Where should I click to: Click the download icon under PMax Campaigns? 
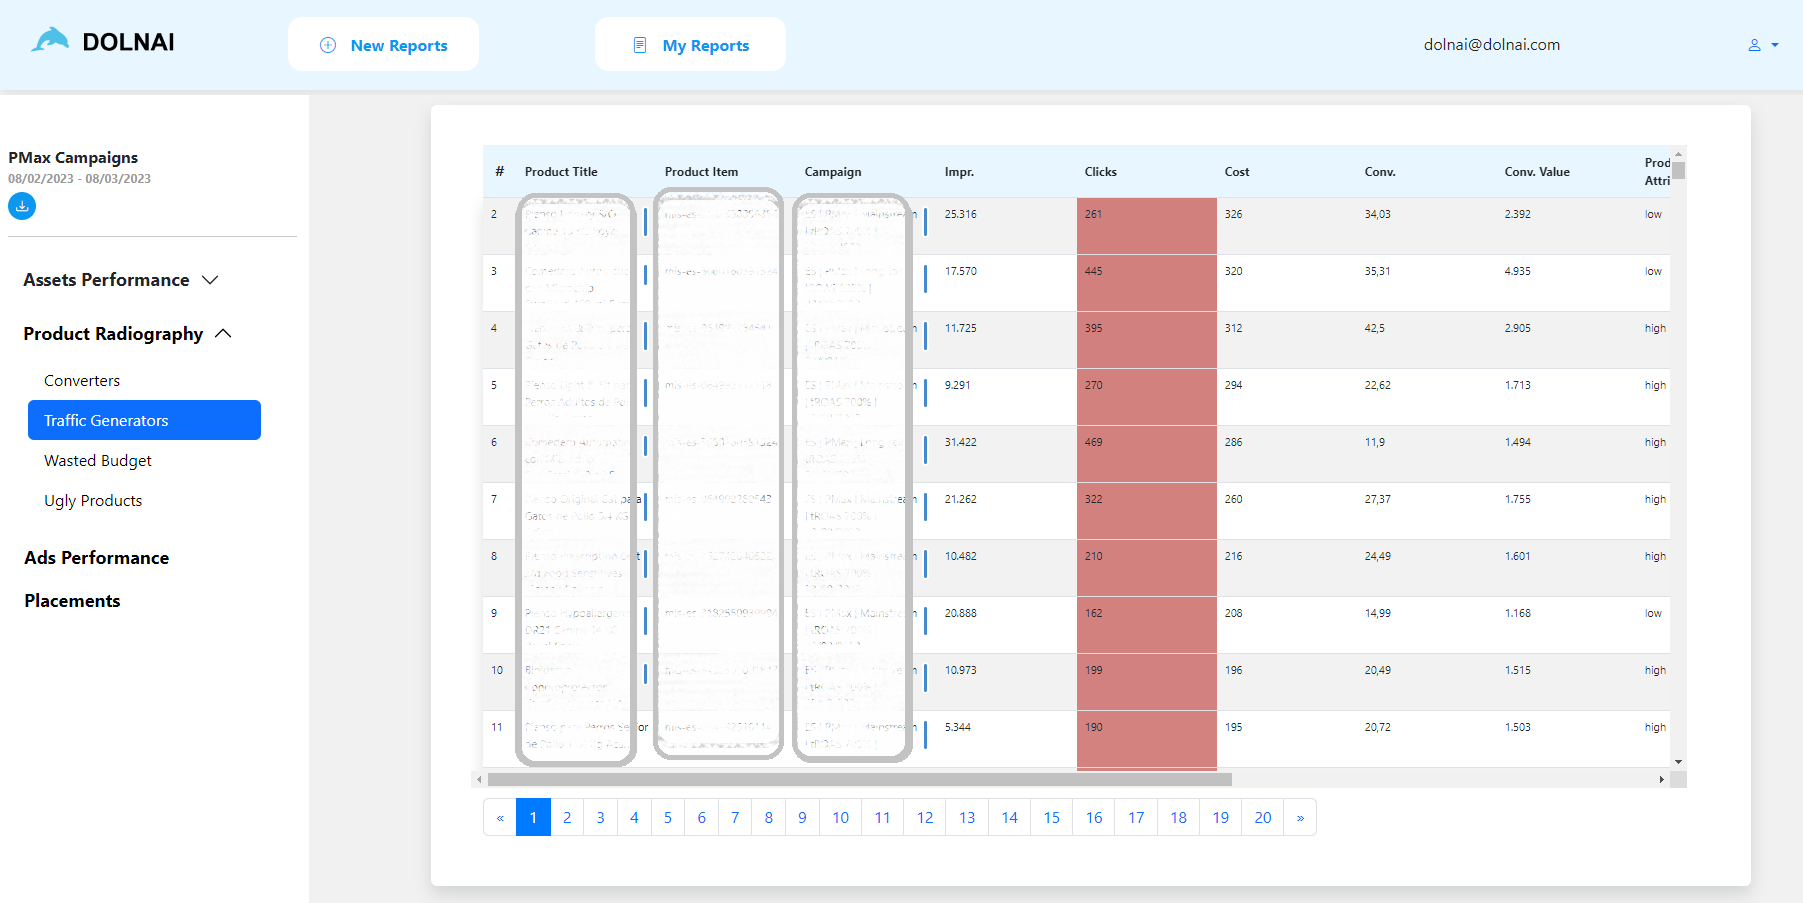[x=21, y=206]
